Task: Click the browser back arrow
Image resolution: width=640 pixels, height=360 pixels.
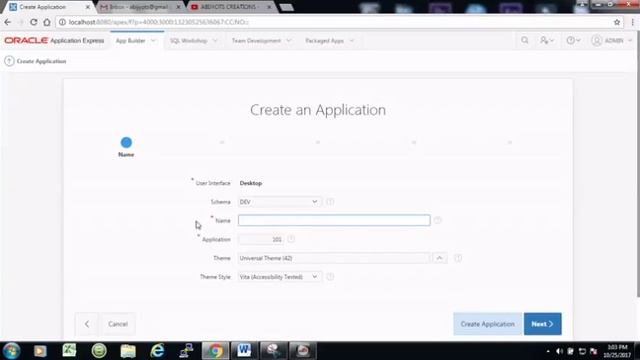Action: point(8,22)
